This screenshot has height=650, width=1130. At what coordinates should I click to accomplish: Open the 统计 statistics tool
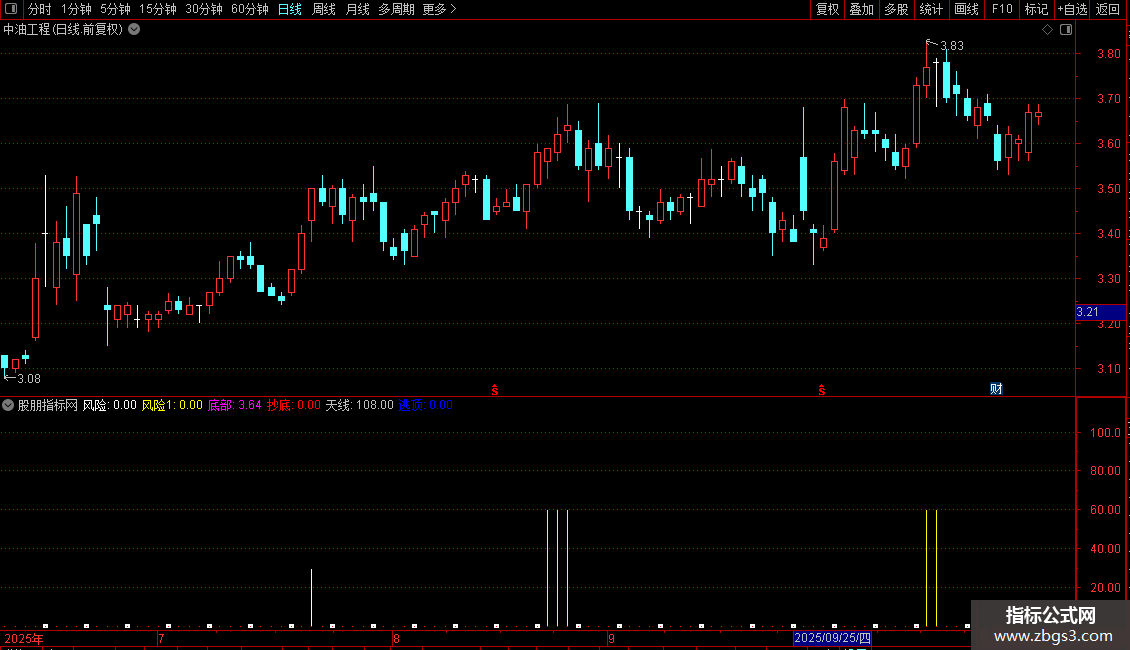point(930,9)
